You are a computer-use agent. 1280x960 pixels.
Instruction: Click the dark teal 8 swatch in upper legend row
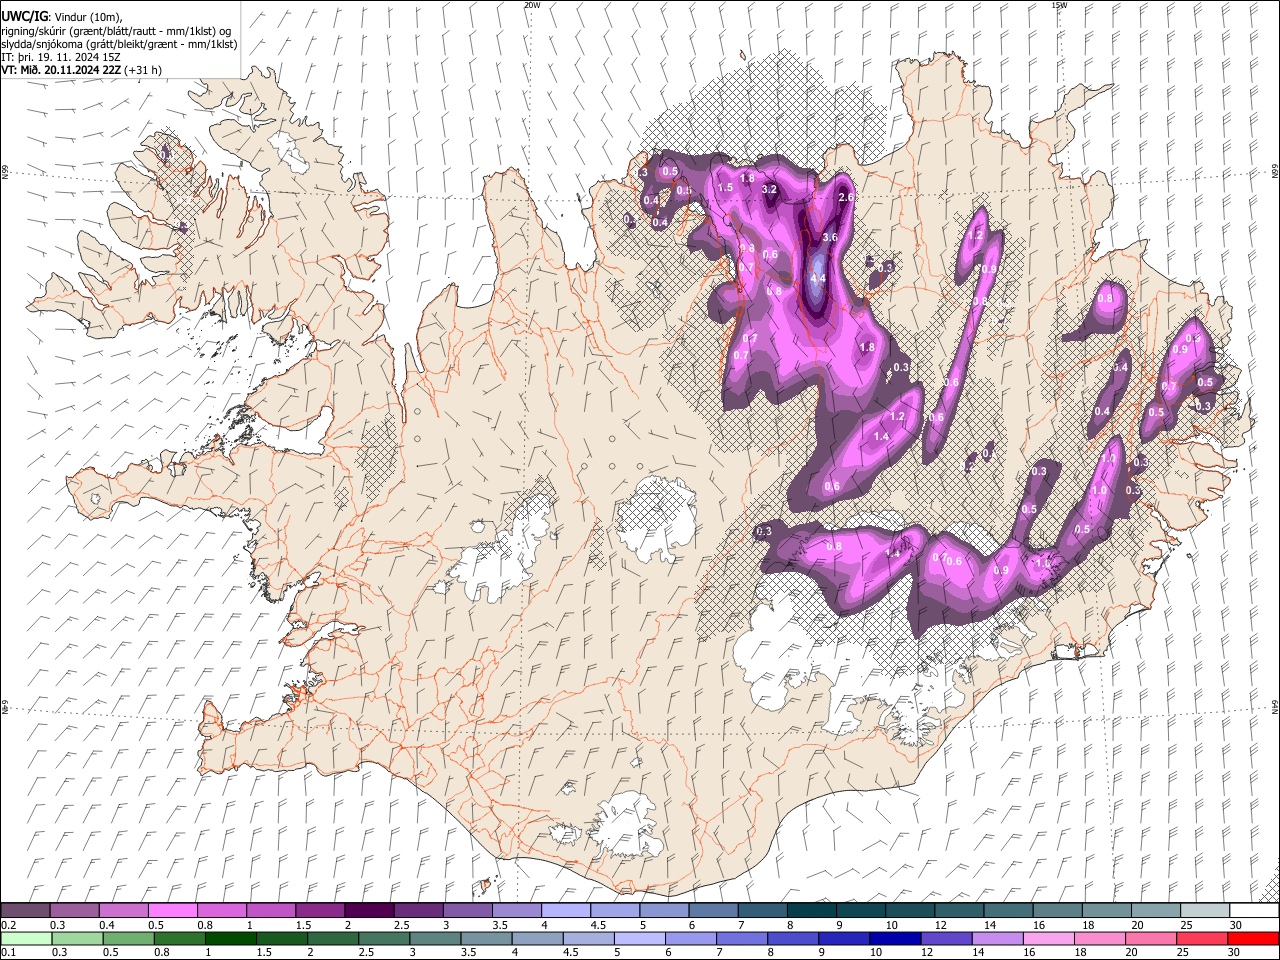[x=811, y=911]
